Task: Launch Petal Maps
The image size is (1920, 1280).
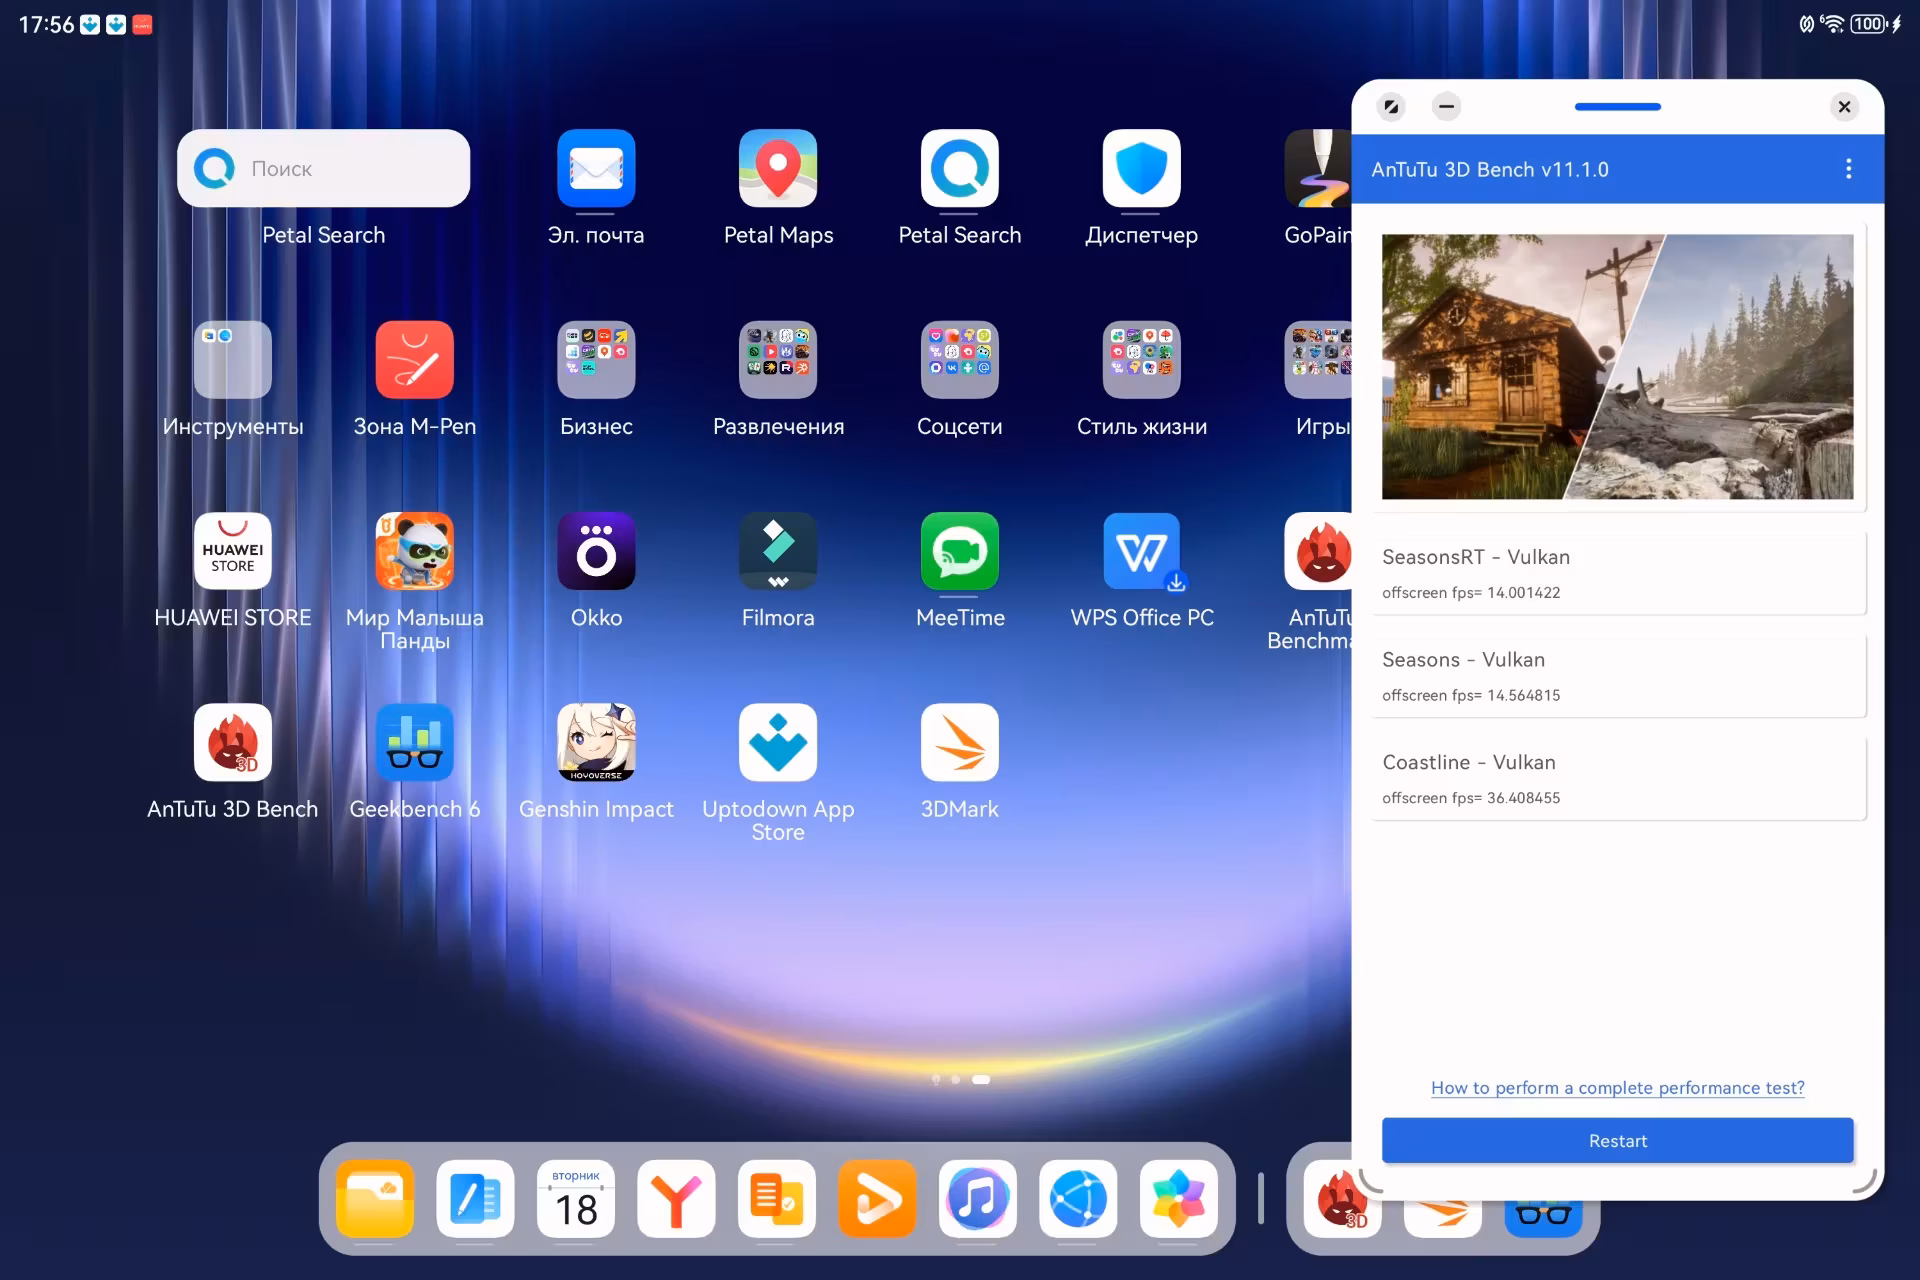Action: pyautogui.click(x=778, y=168)
